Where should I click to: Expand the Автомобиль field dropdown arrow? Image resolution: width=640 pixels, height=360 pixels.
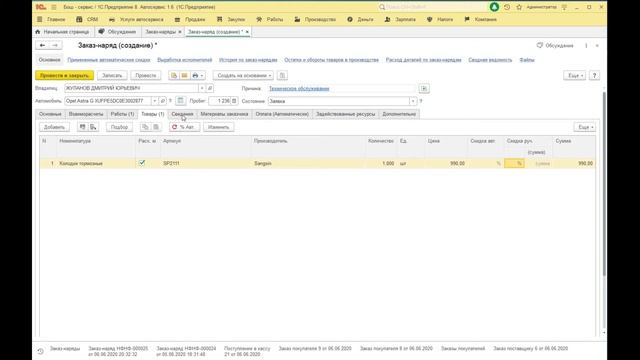tap(155, 101)
